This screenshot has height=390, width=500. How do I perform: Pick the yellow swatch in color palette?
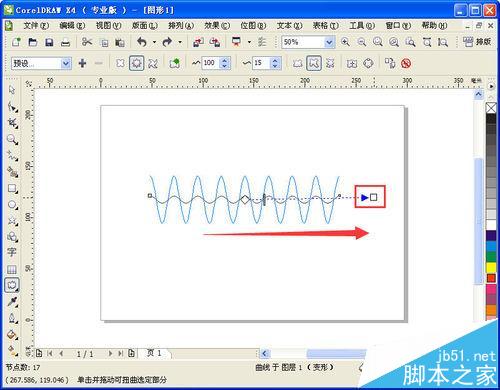point(491,267)
